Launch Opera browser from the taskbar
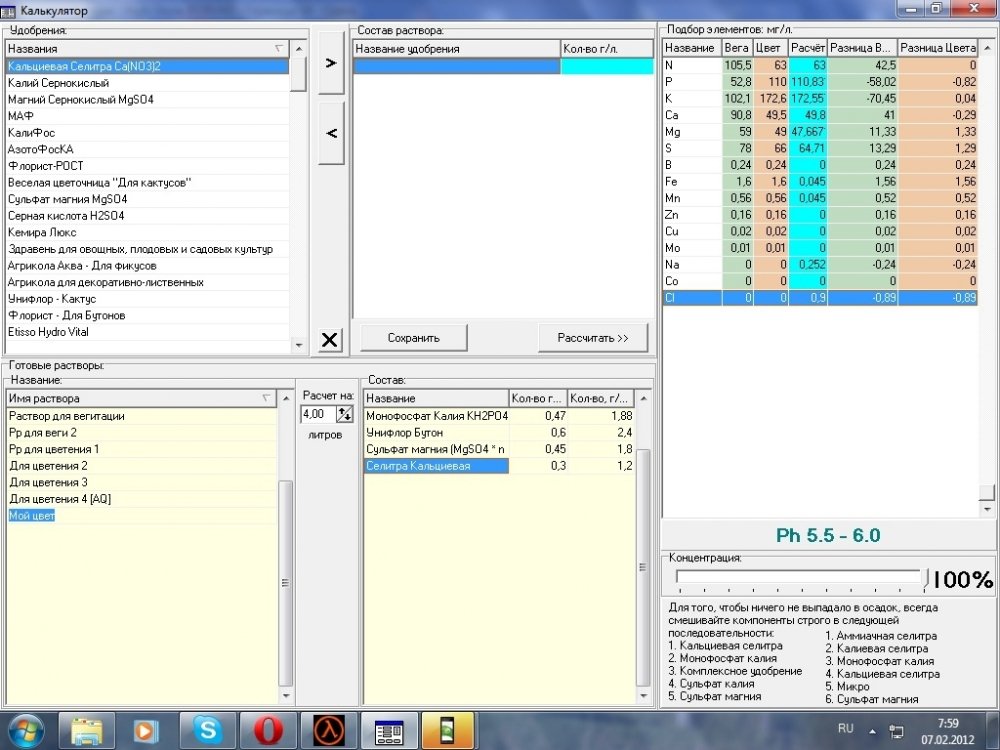This screenshot has width=1000, height=750. (x=268, y=730)
